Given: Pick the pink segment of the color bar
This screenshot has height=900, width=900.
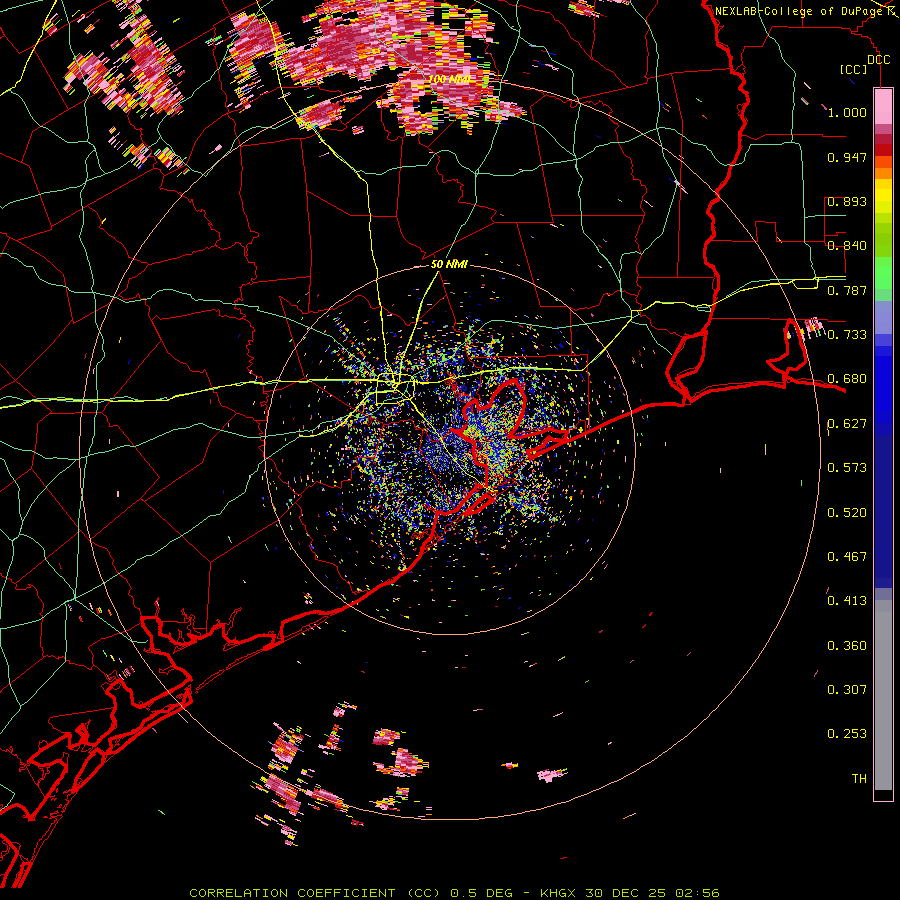Looking at the screenshot, I should (x=883, y=107).
